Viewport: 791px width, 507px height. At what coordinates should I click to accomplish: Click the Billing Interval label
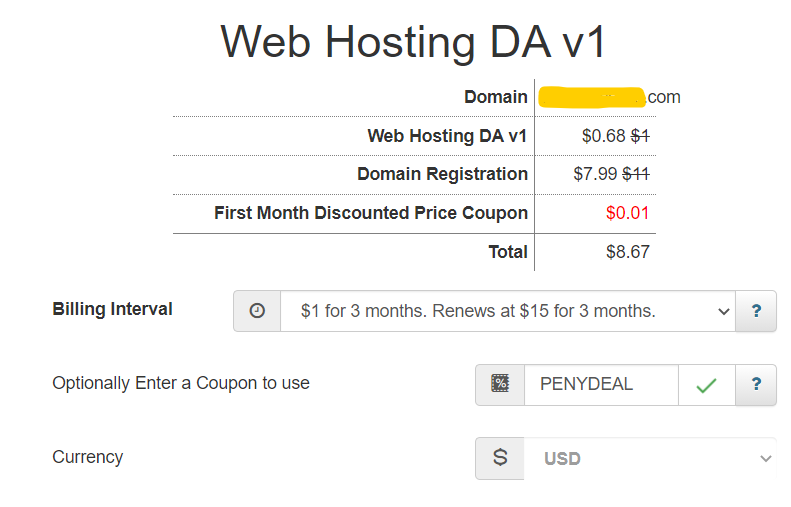[112, 309]
